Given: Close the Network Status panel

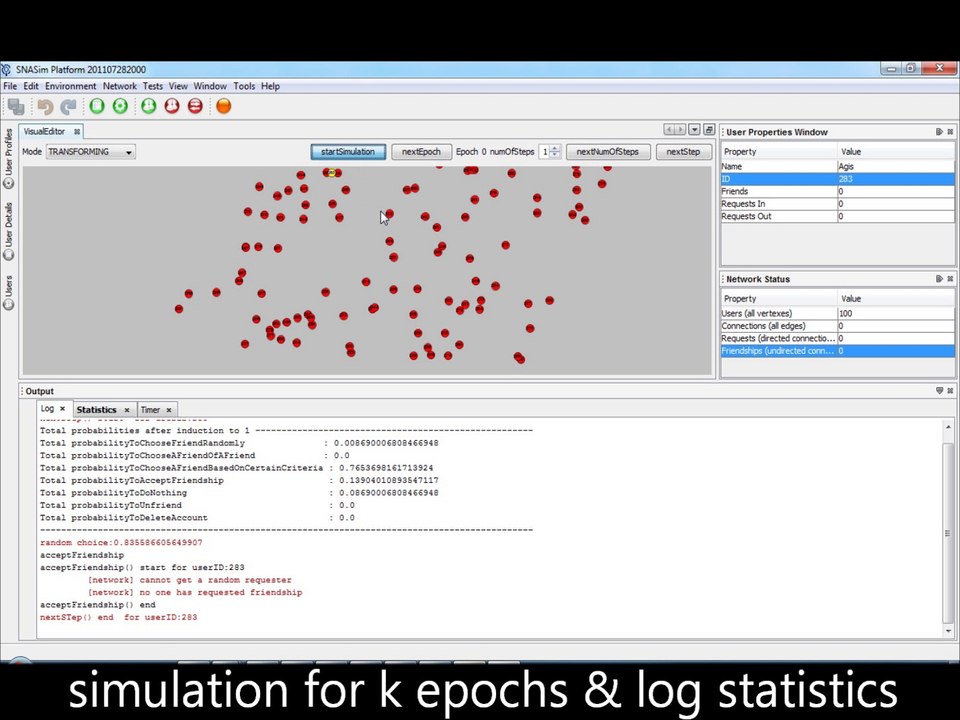Looking at the screenshot, I should (950, 279).
